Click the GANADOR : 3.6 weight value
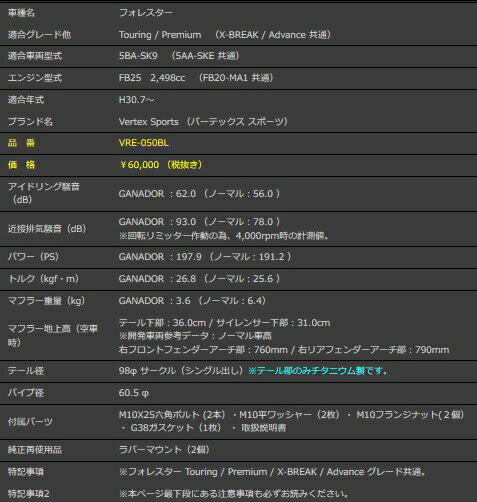Screen dimensions: 477x502 [192, 301]
